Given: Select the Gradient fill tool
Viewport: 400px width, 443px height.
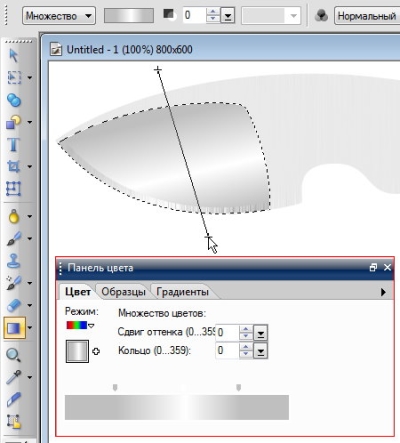Looking at the screenshot, I should pos(14,328).
